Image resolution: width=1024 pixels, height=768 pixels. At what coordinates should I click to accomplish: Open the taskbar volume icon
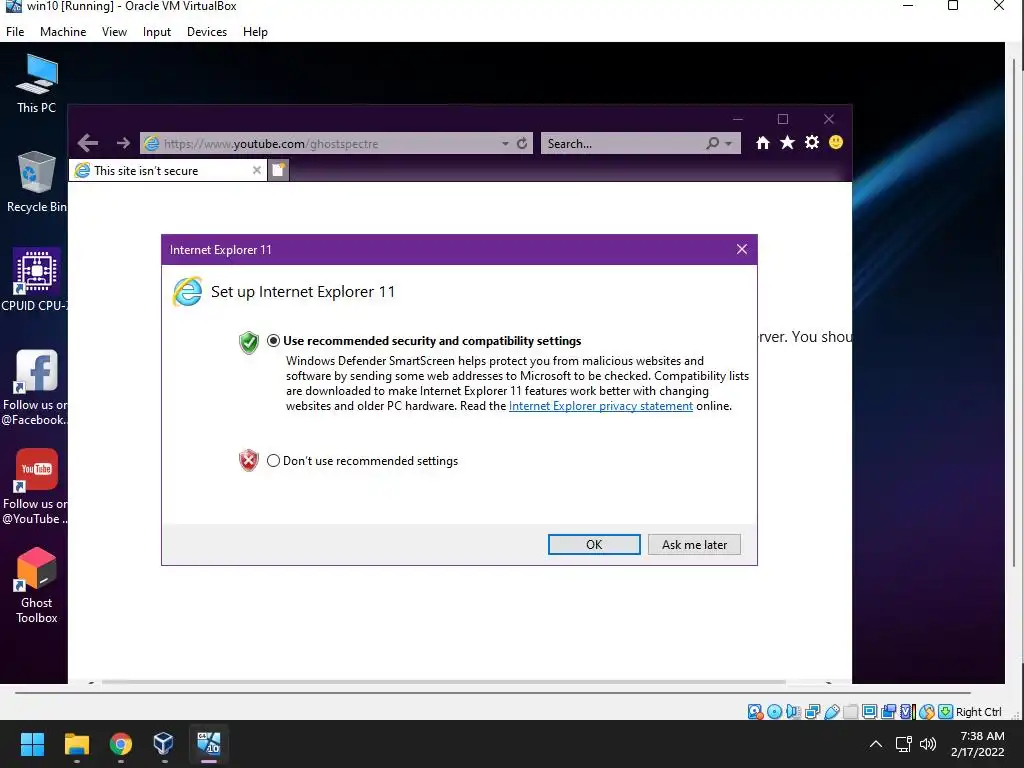click(x=927, y=744)
